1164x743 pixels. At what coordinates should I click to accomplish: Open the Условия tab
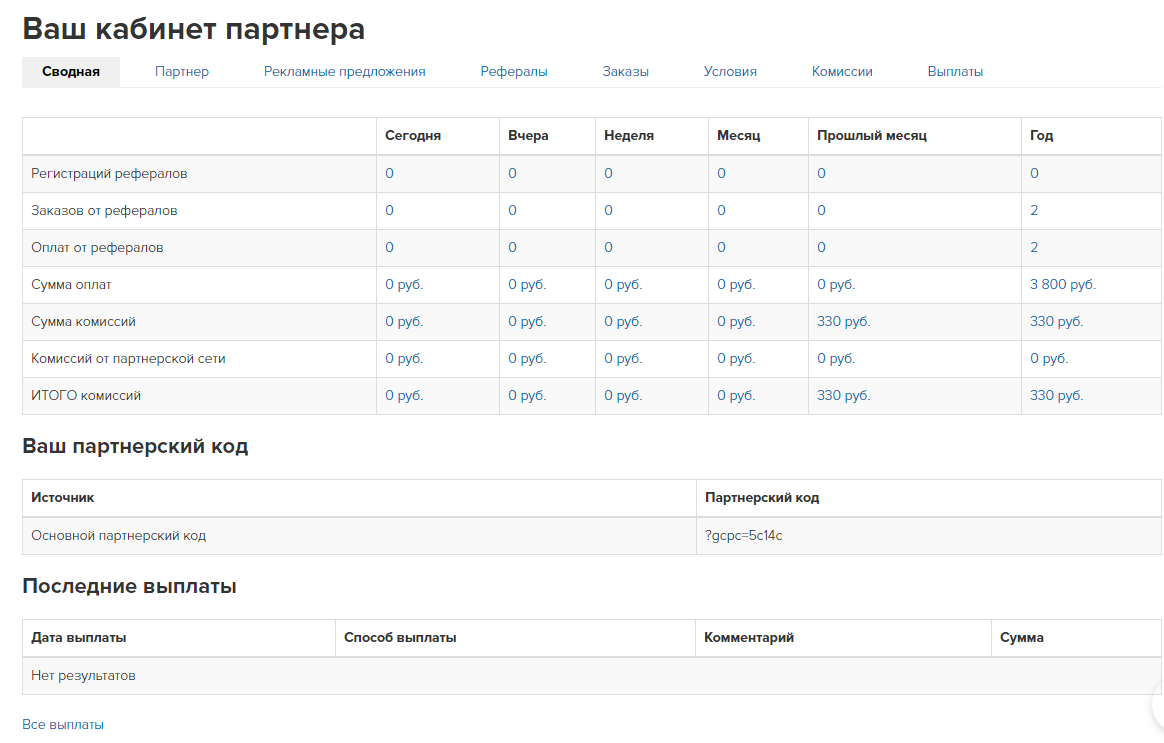click(730, 72)
